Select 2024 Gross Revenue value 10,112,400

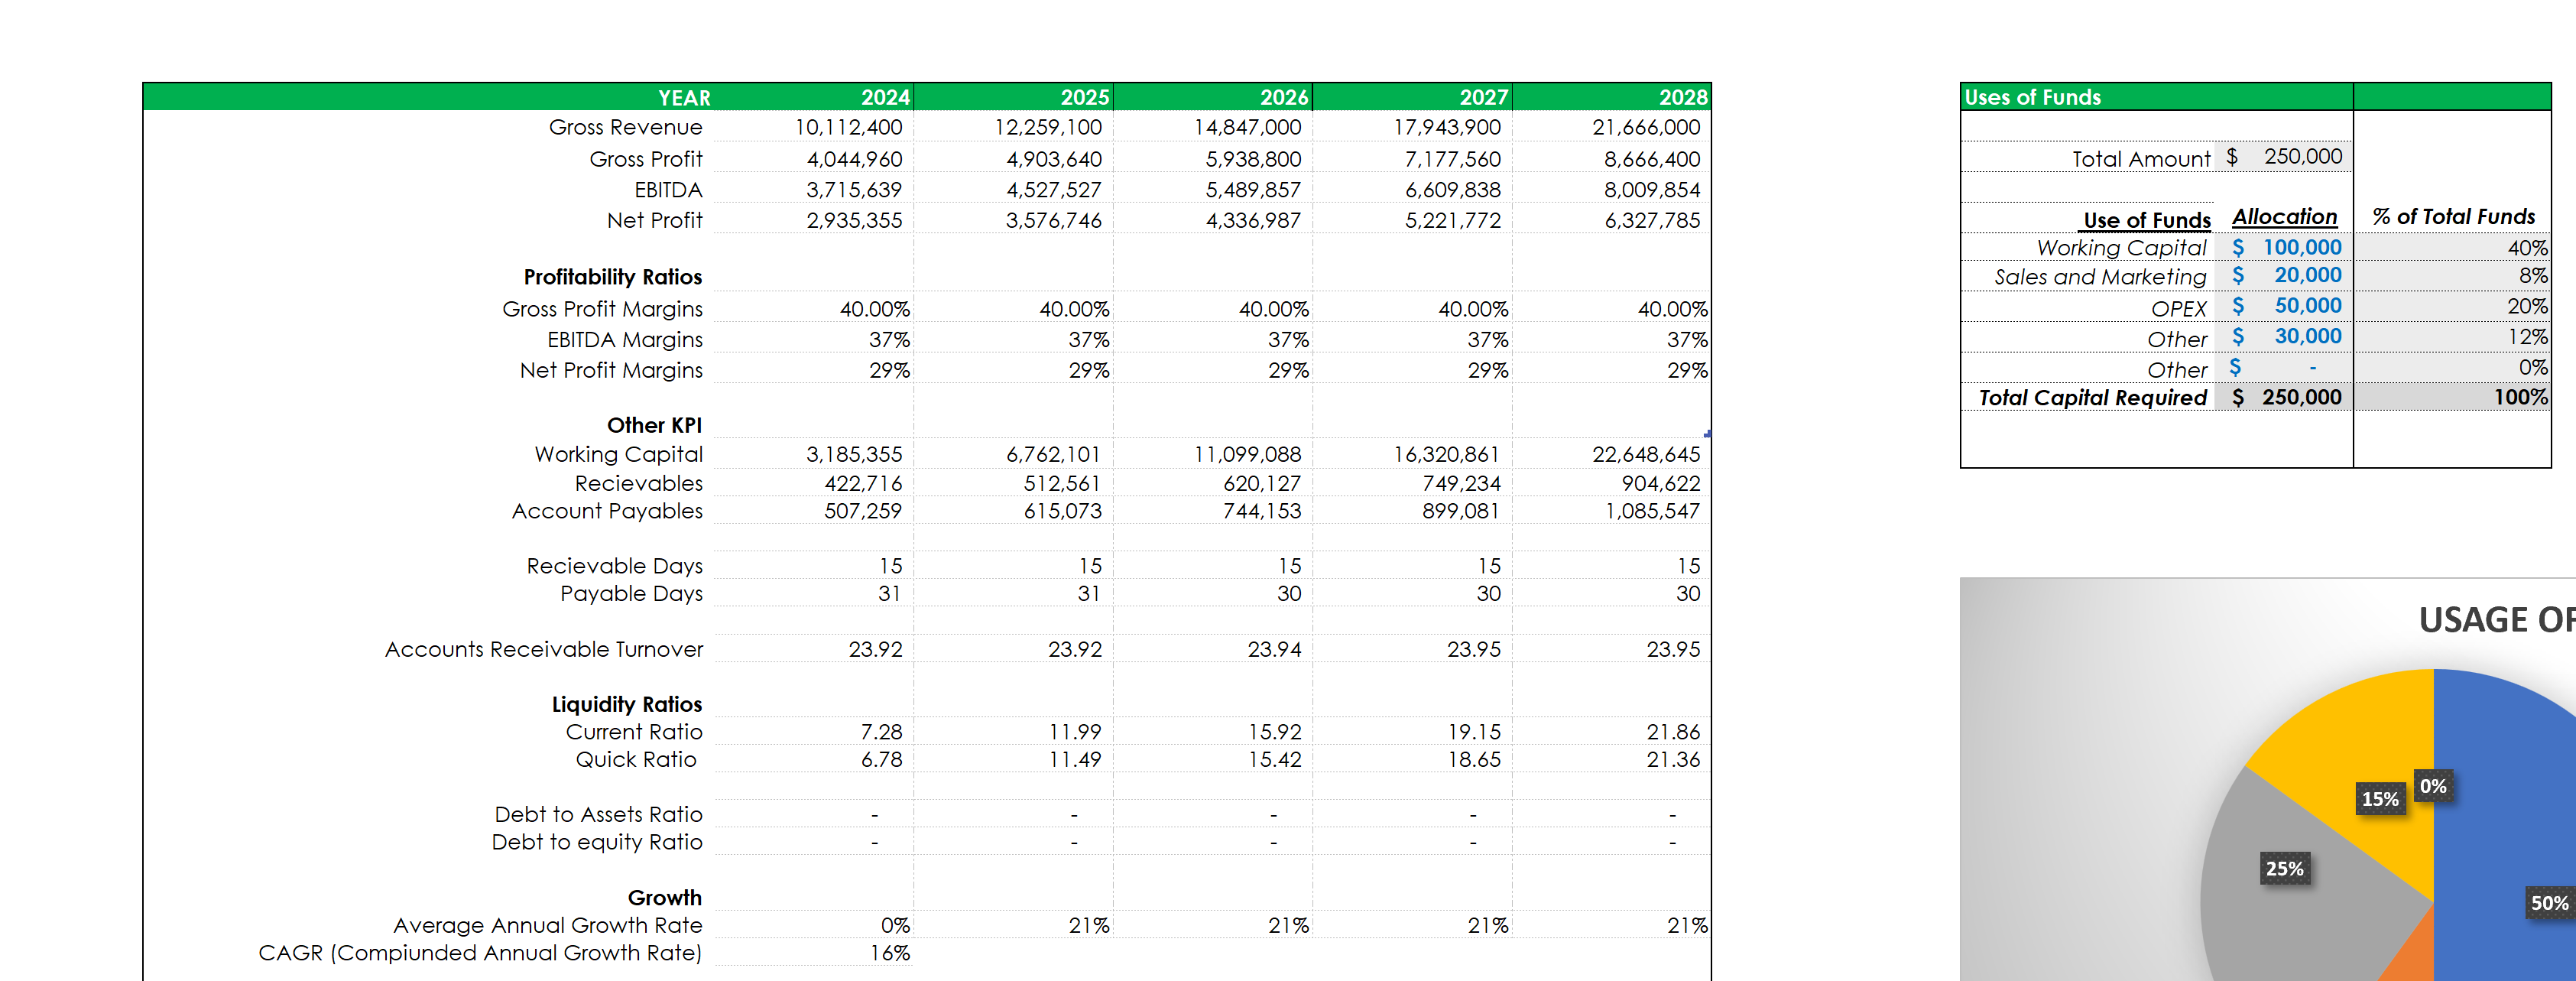coord(848,127)
